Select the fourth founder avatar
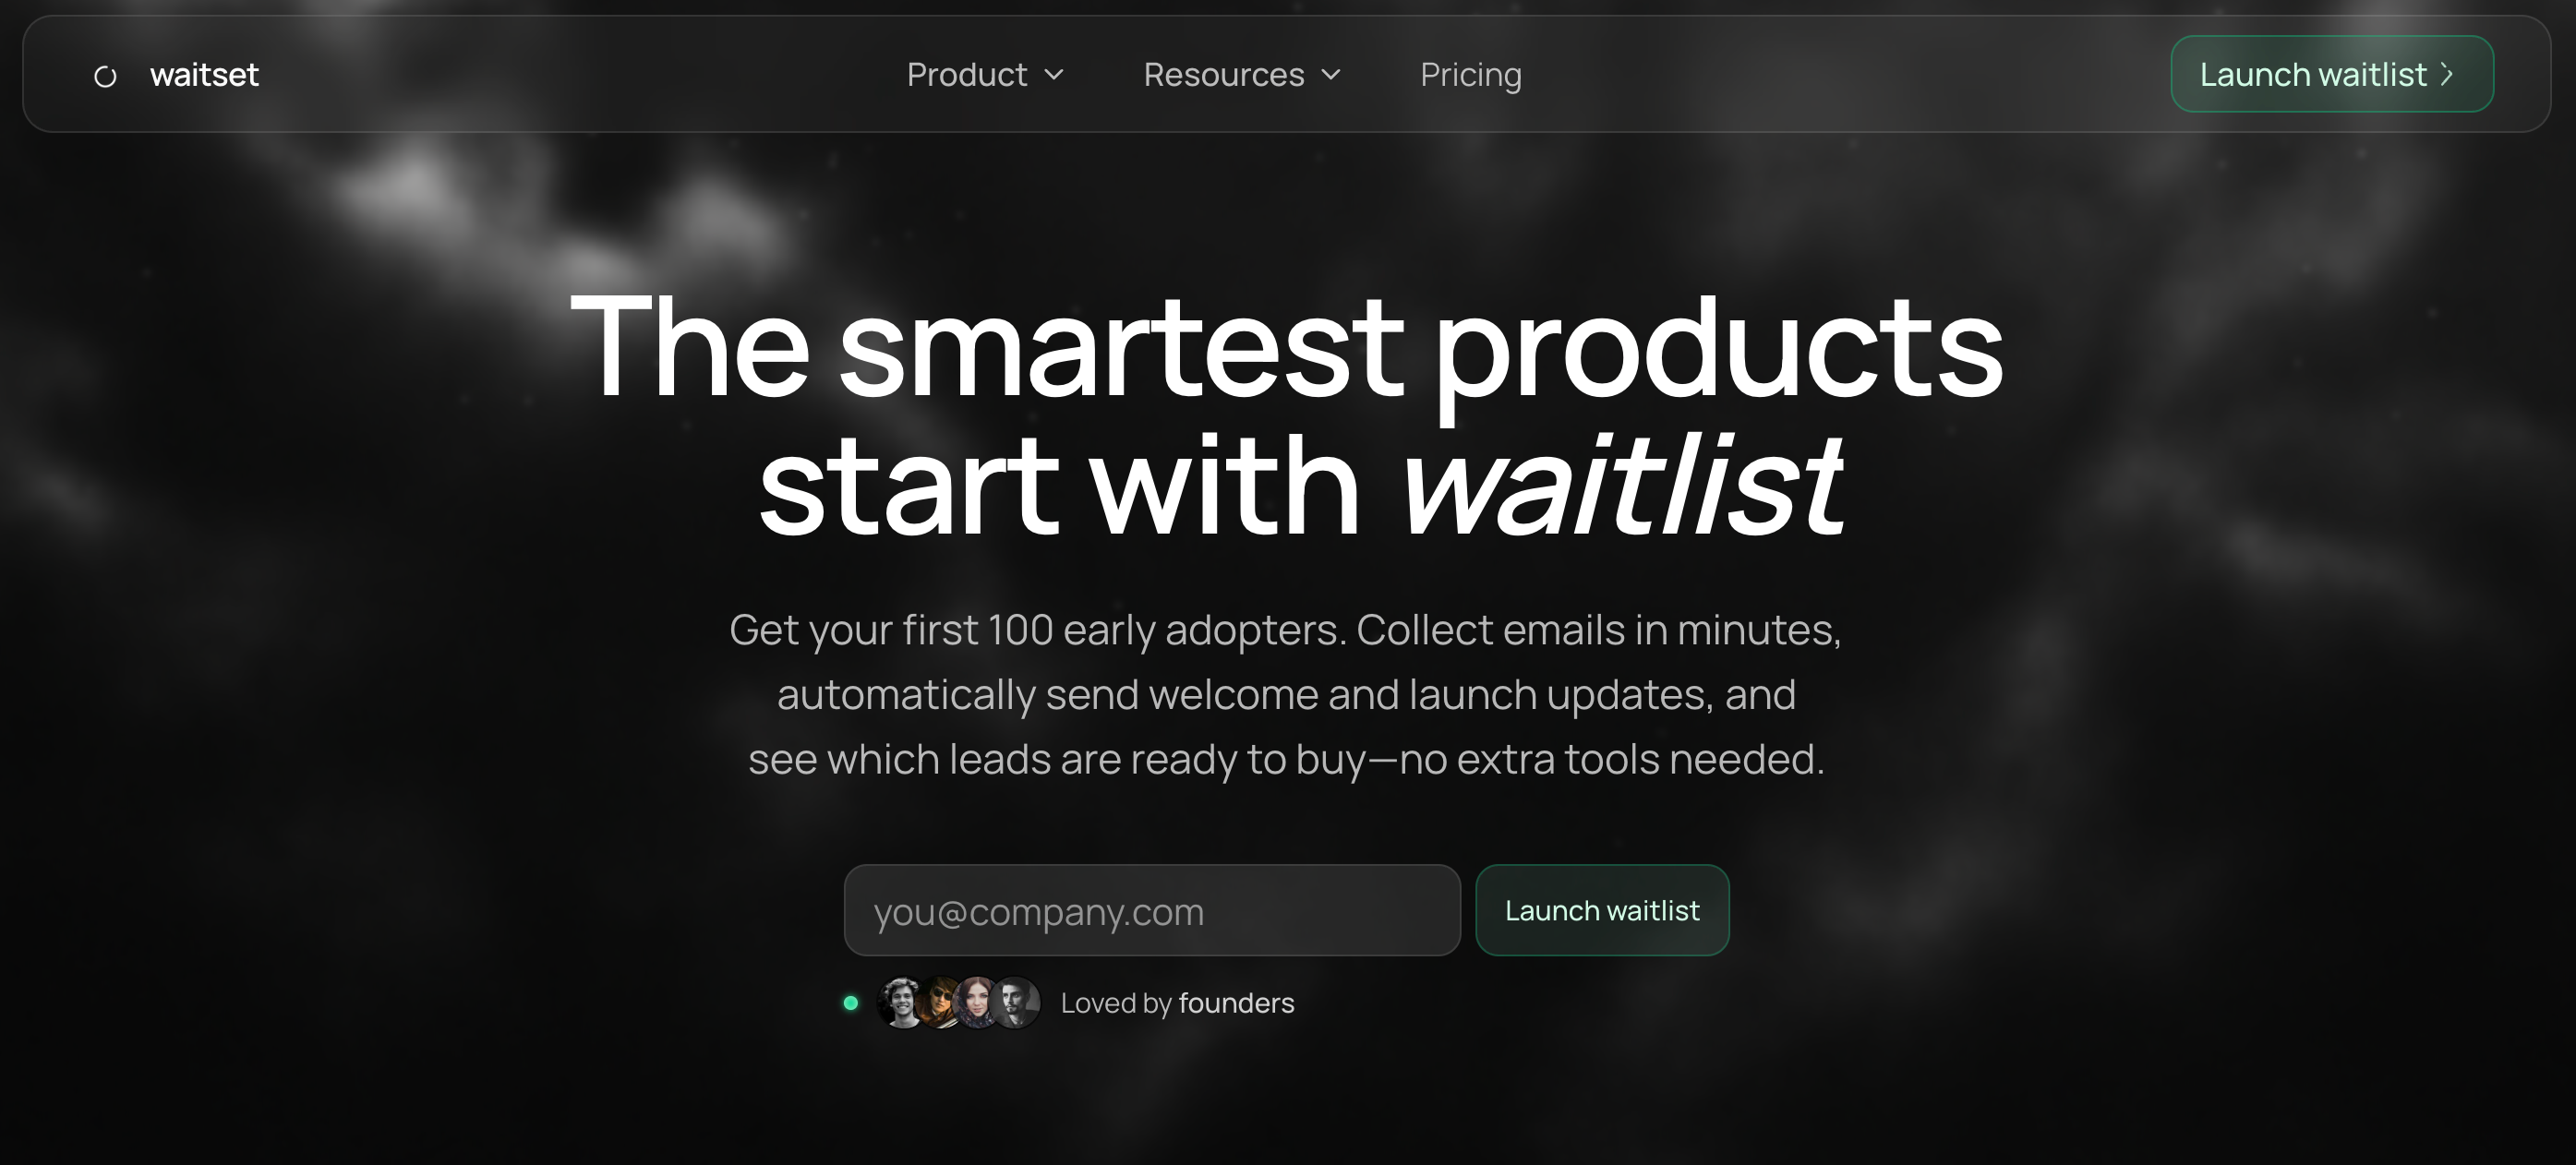 click(1016, 1003)
